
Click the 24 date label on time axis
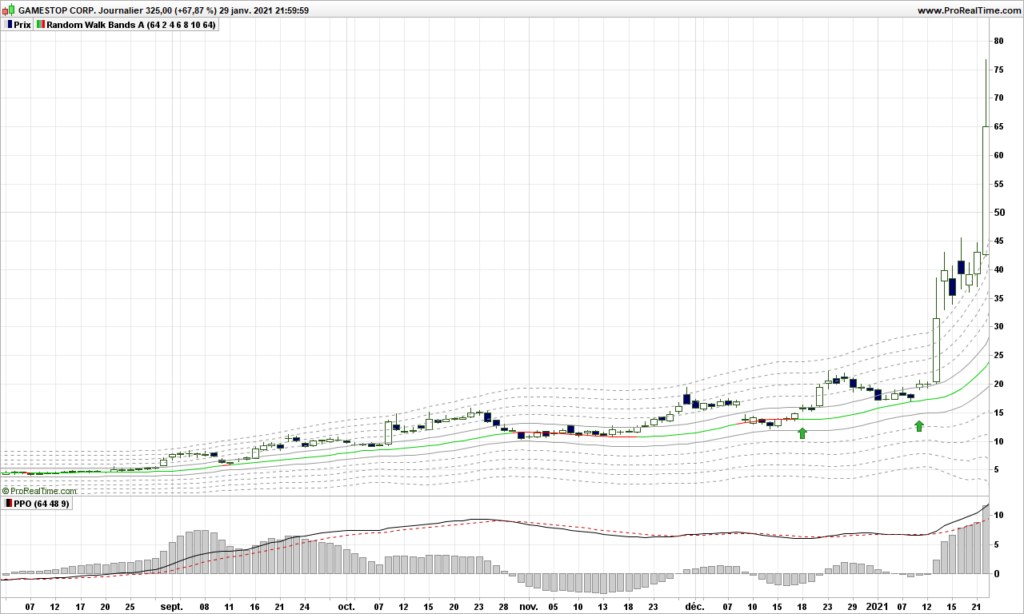click(x=304, y=607)
